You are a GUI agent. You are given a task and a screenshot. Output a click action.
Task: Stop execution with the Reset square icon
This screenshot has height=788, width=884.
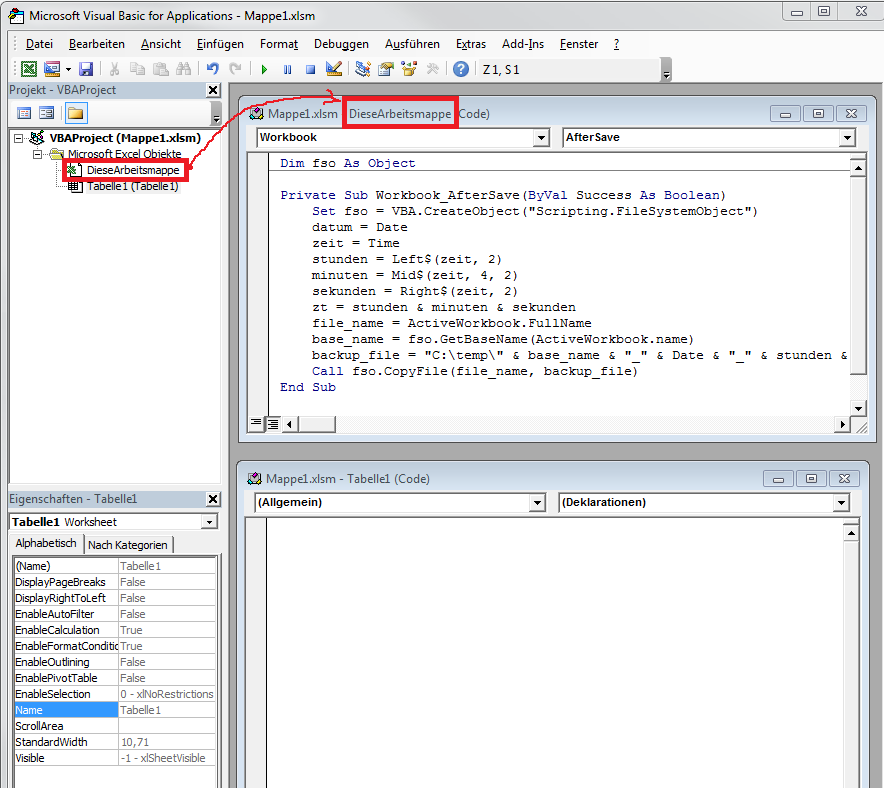(310, 69)
